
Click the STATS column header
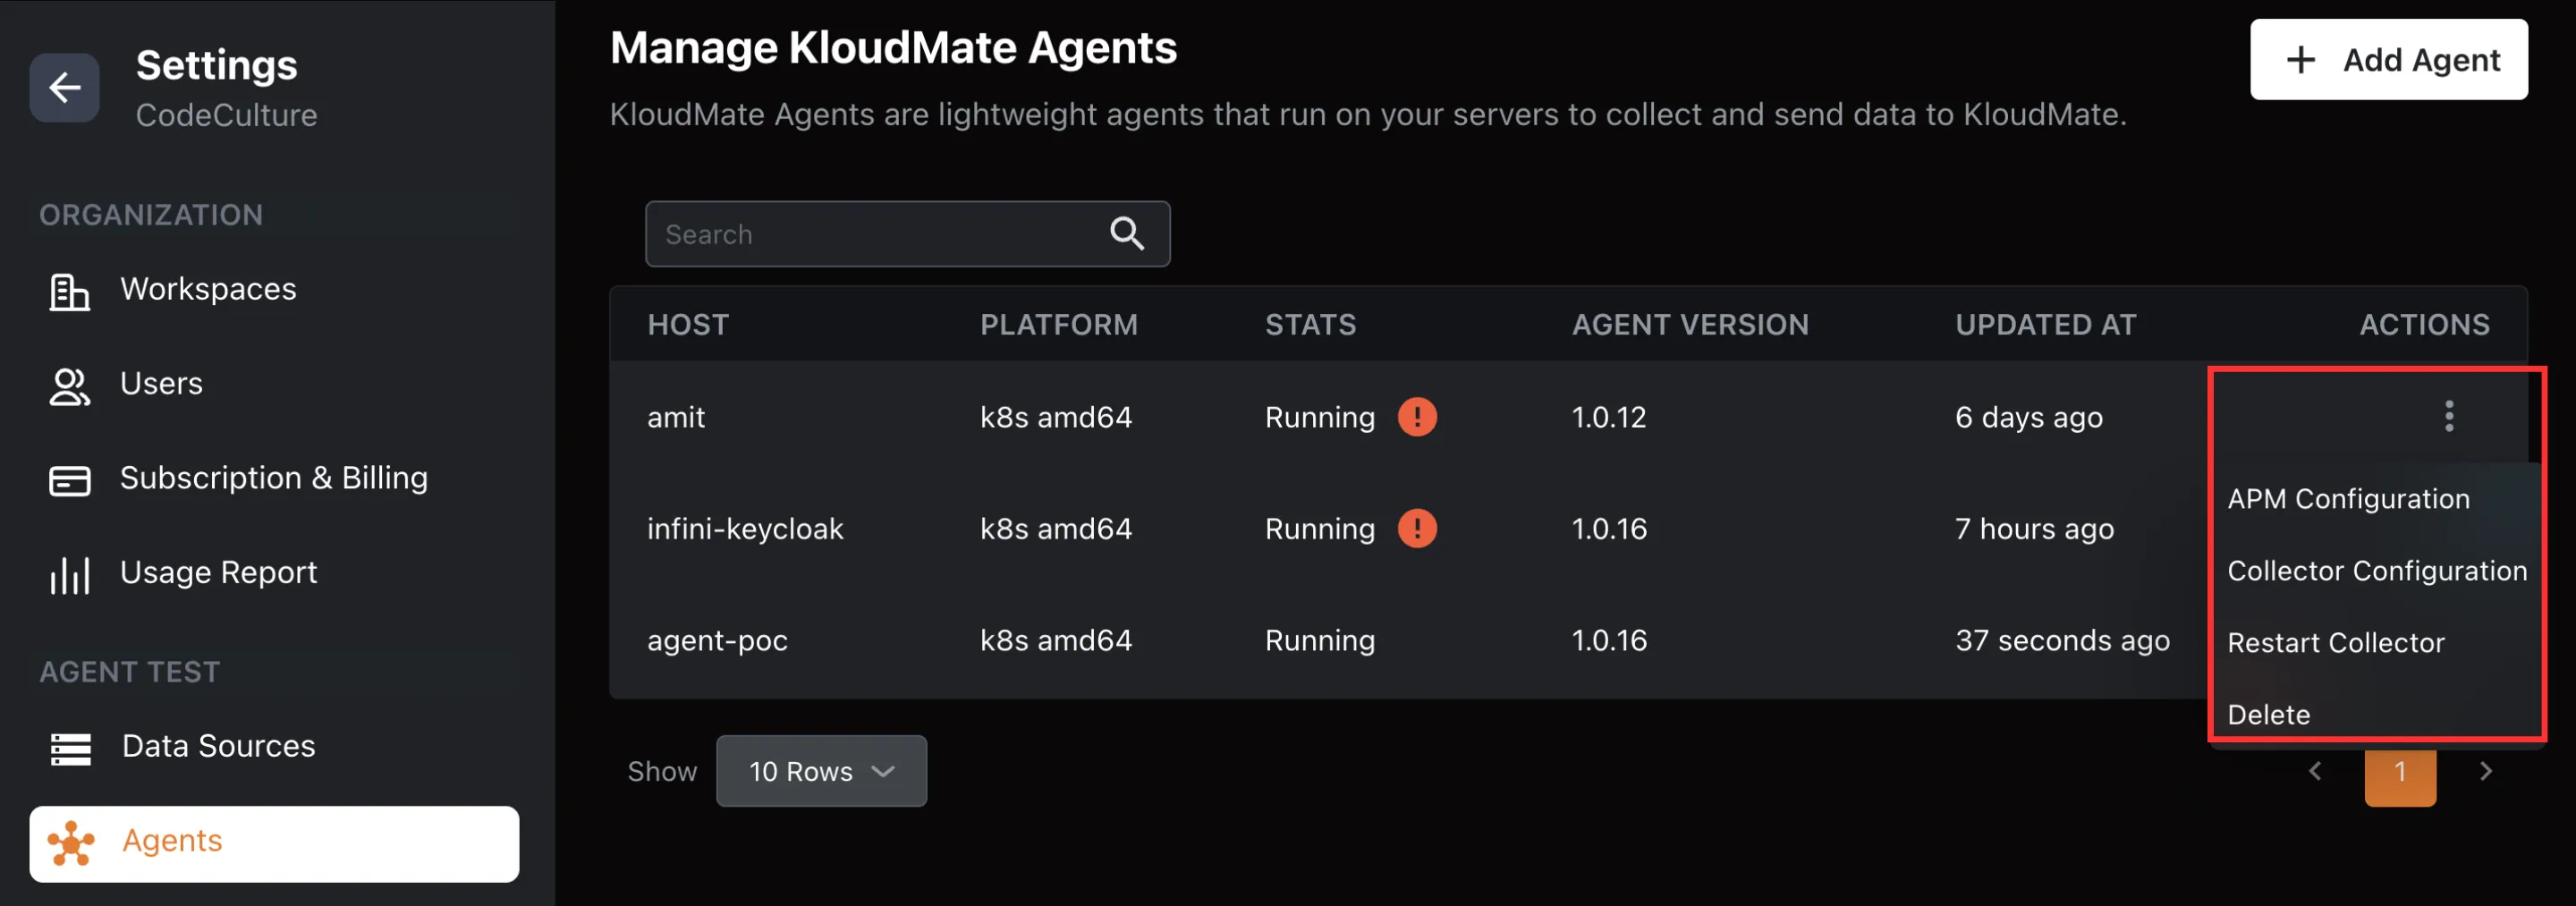(1310, 325)
